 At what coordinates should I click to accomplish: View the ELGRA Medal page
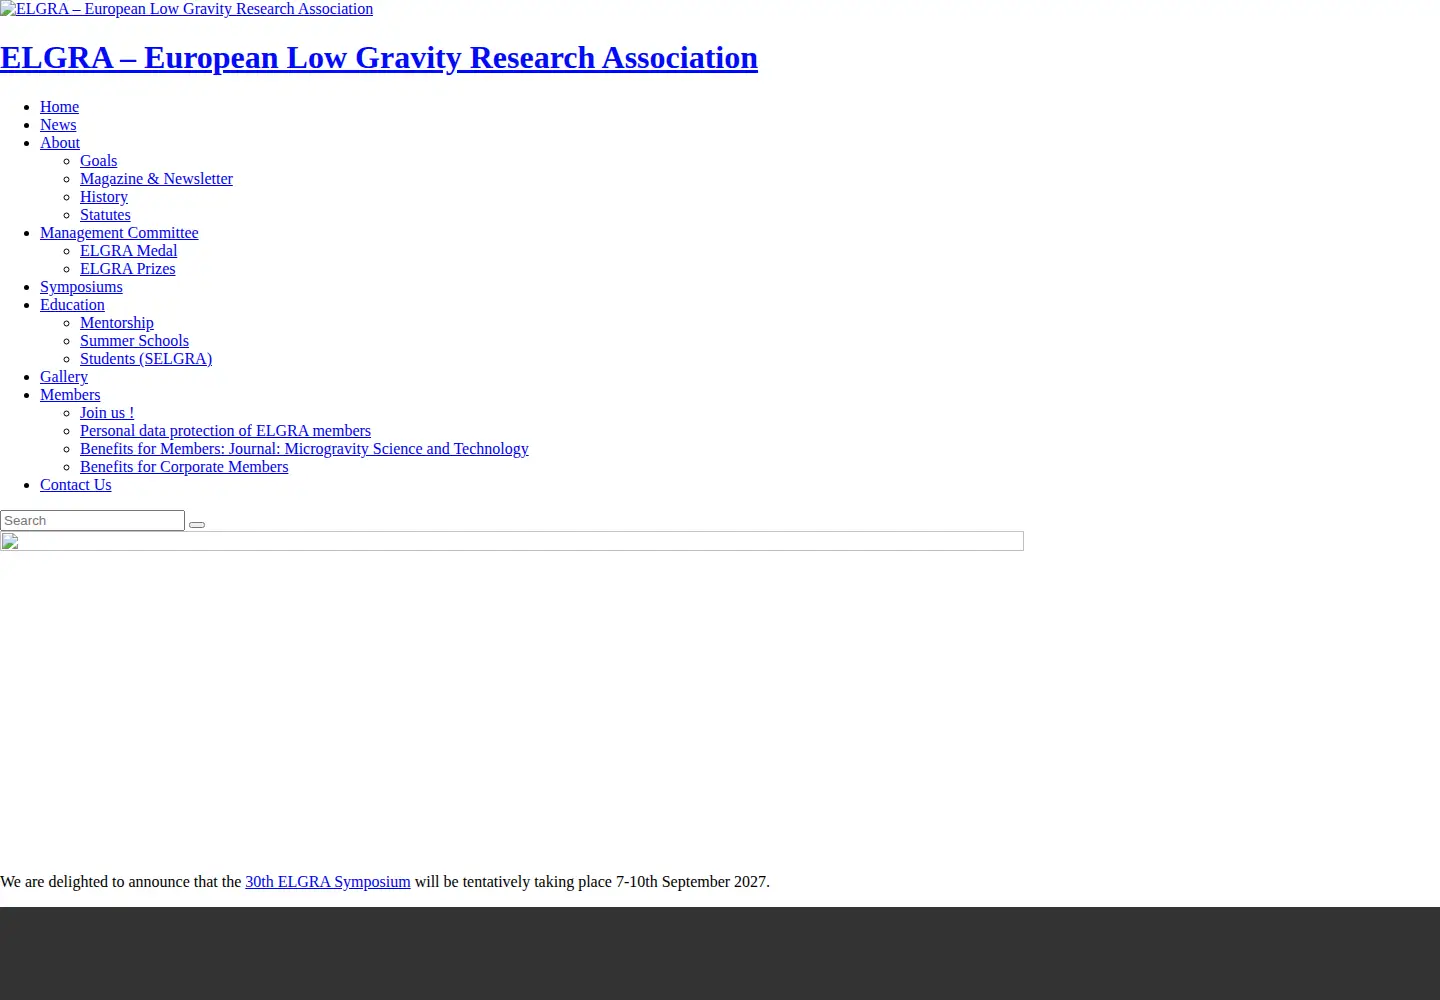(128, 251)
